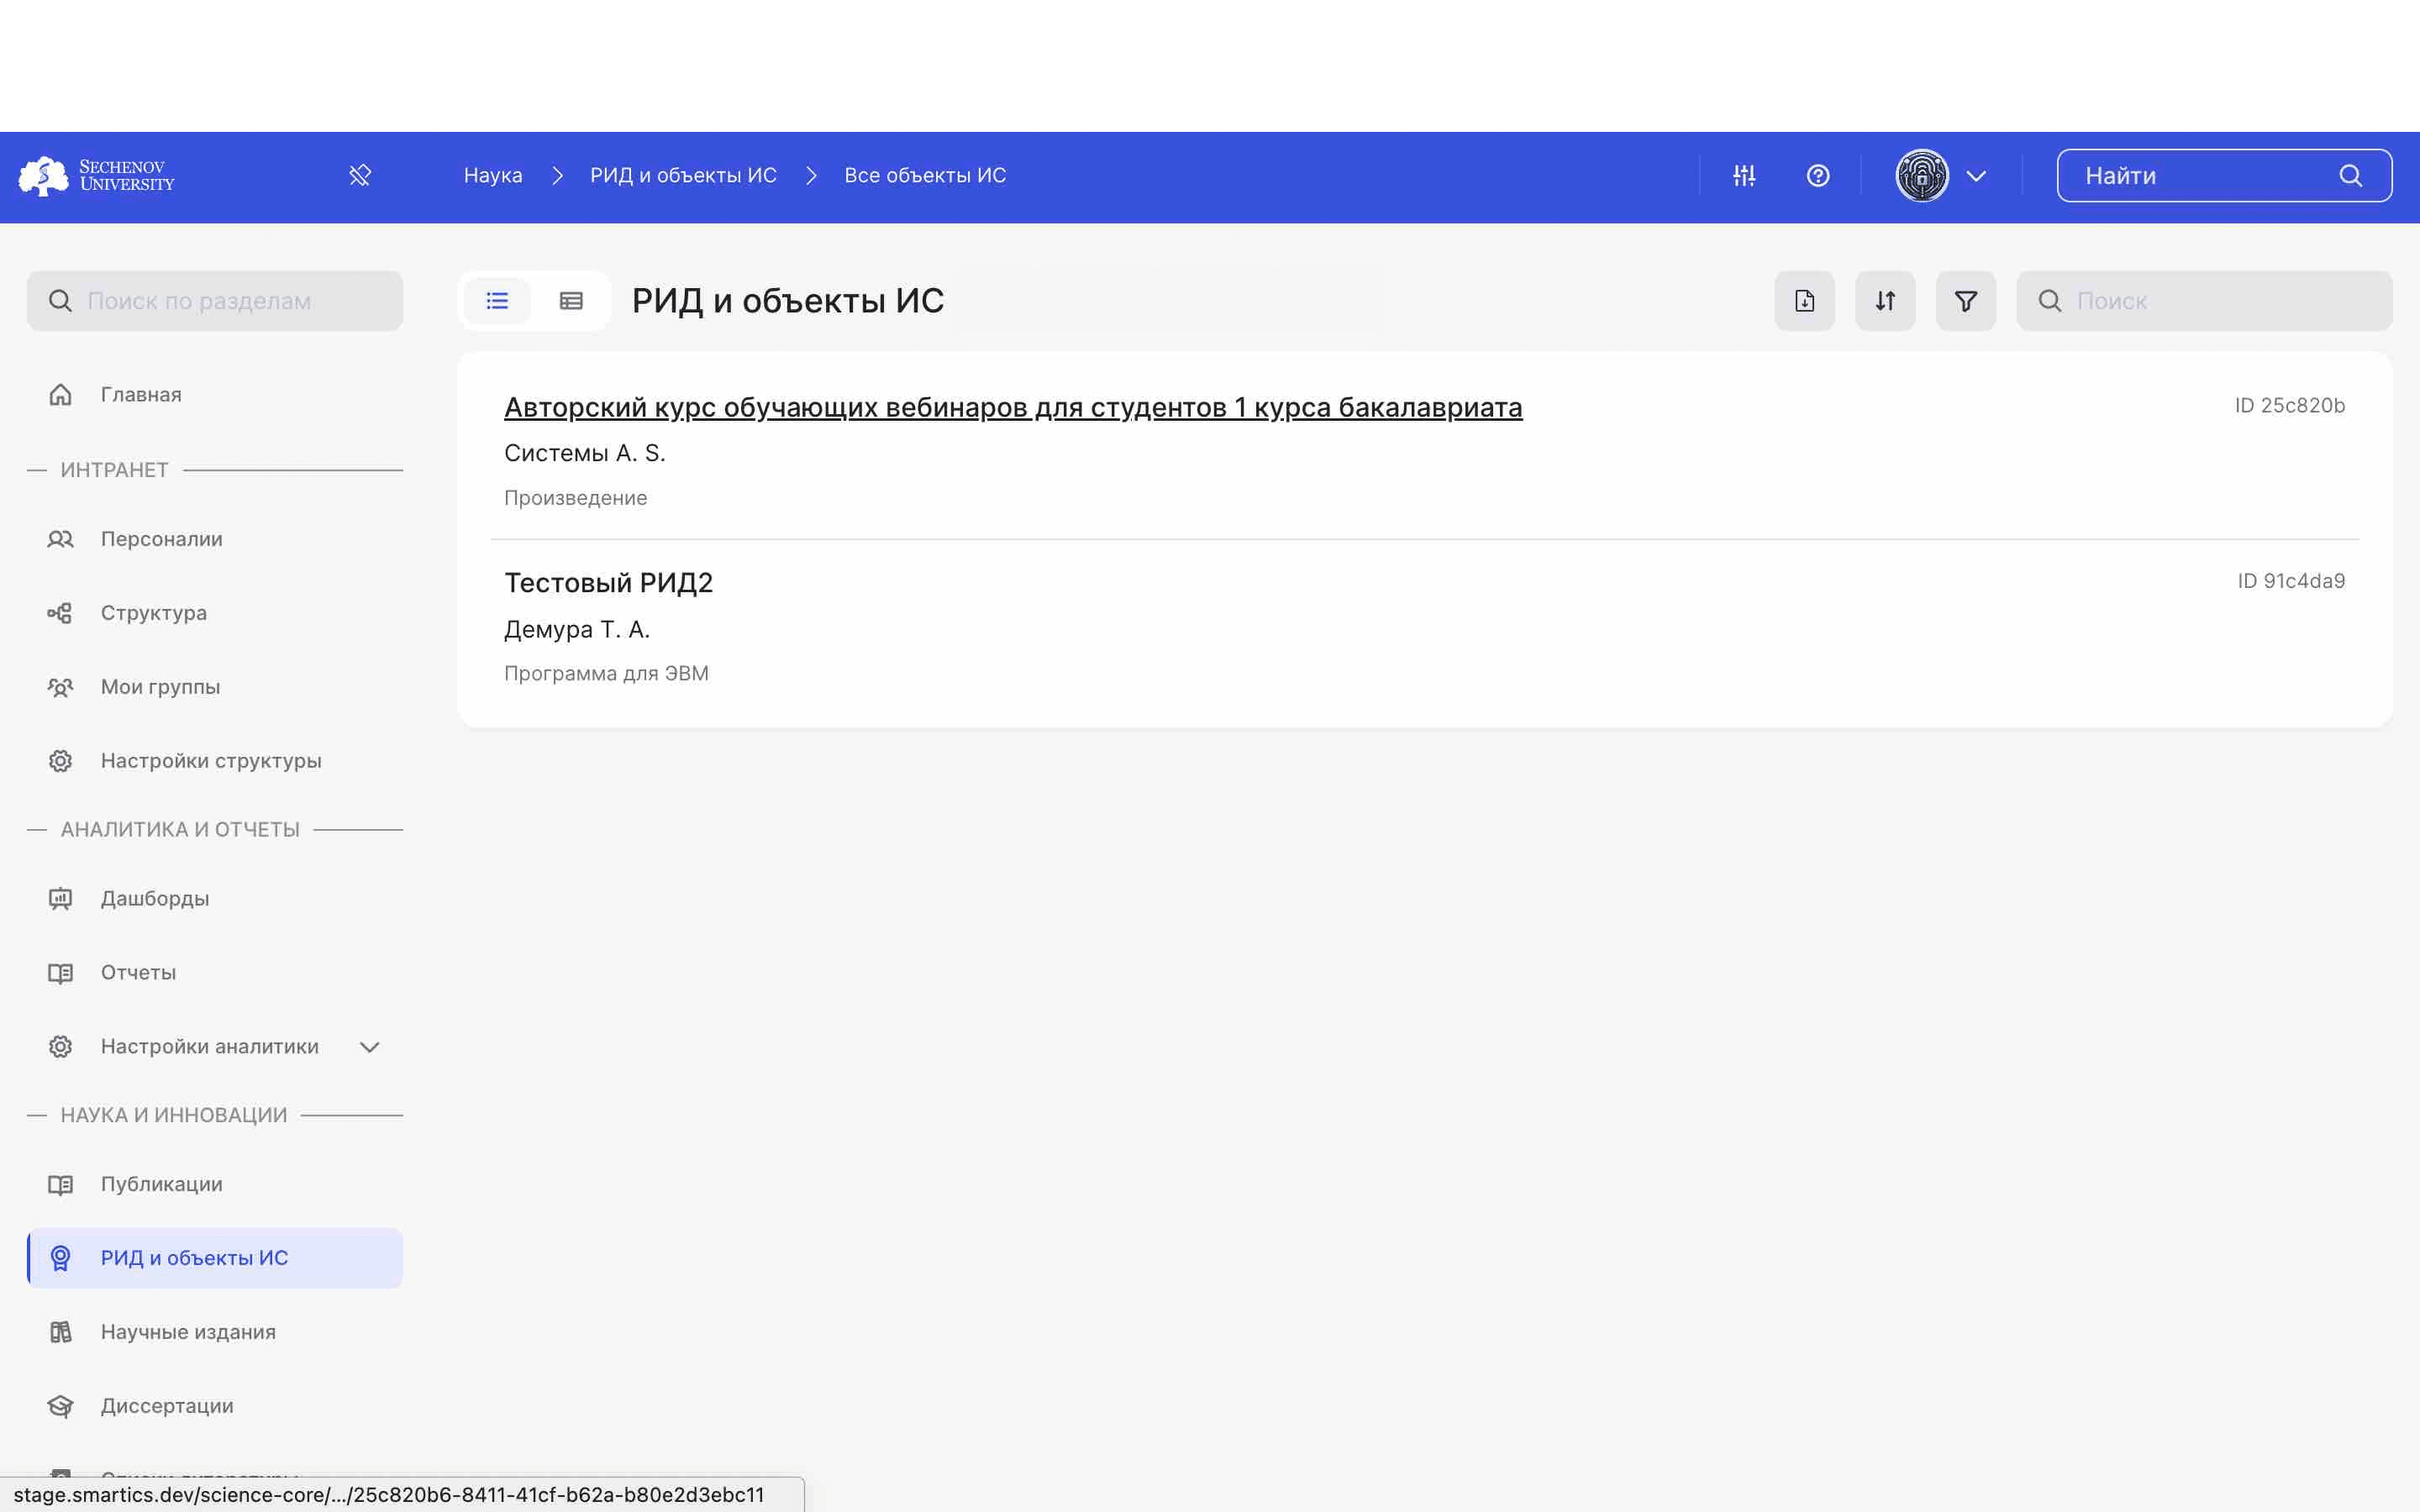Click the Sechenov University logo
The image size is (2420, 1512).
tap(97, 176)
